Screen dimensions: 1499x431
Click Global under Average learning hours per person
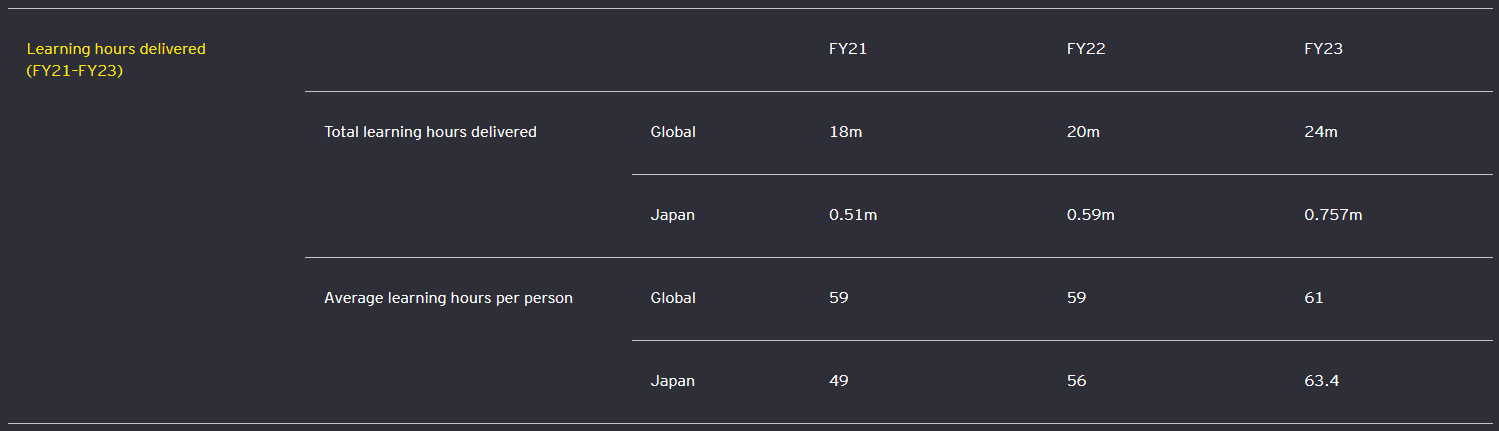pyautogui.click(x=672, y=298)
